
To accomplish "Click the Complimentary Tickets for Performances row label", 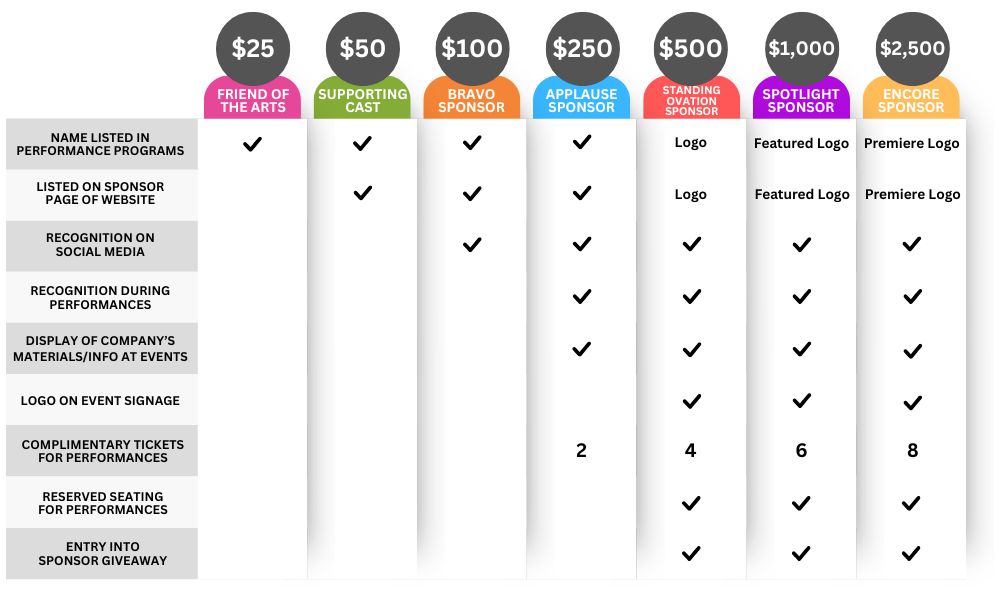I will [x=102, y=451].
